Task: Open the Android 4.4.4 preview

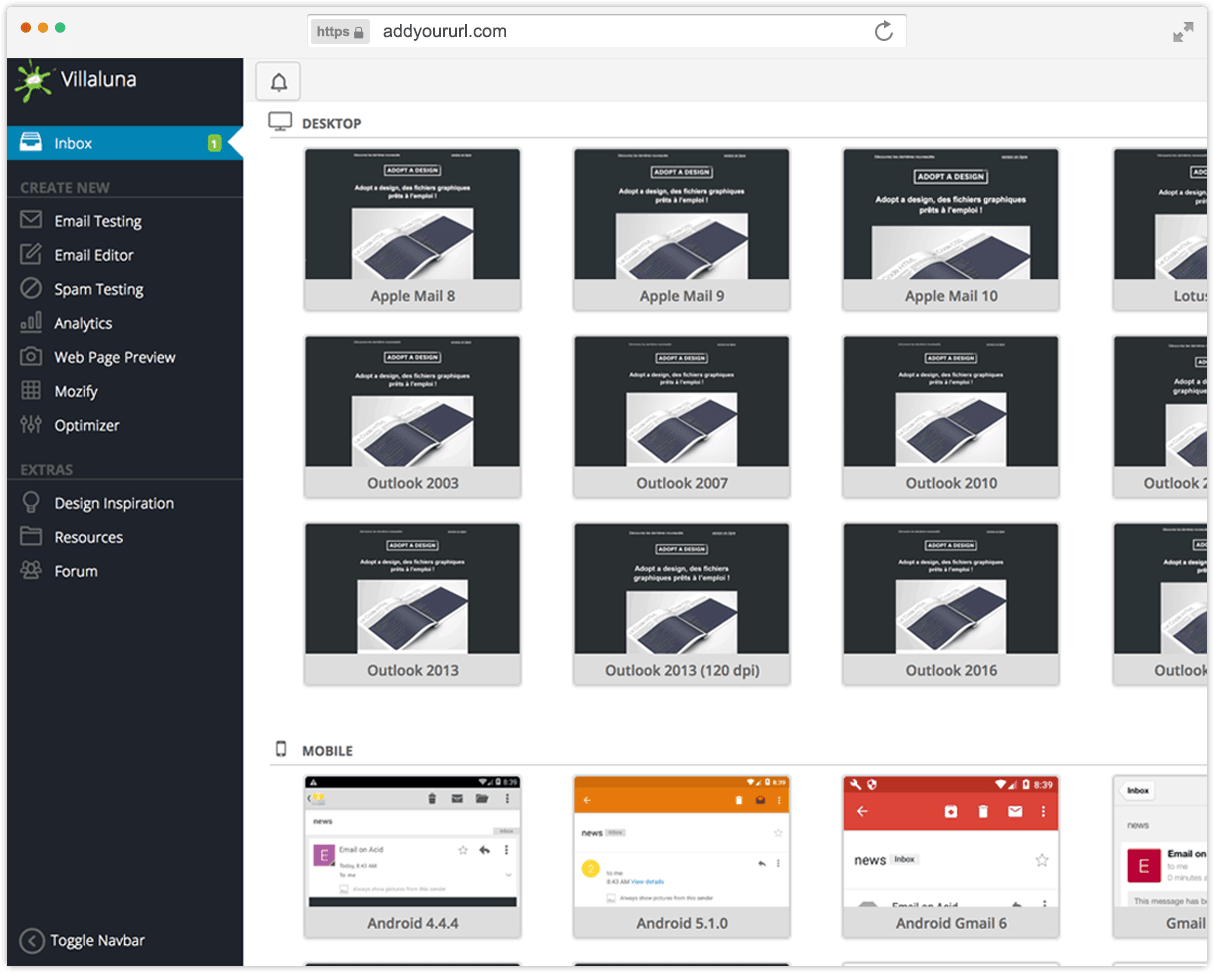Action: tap(413, 857)
